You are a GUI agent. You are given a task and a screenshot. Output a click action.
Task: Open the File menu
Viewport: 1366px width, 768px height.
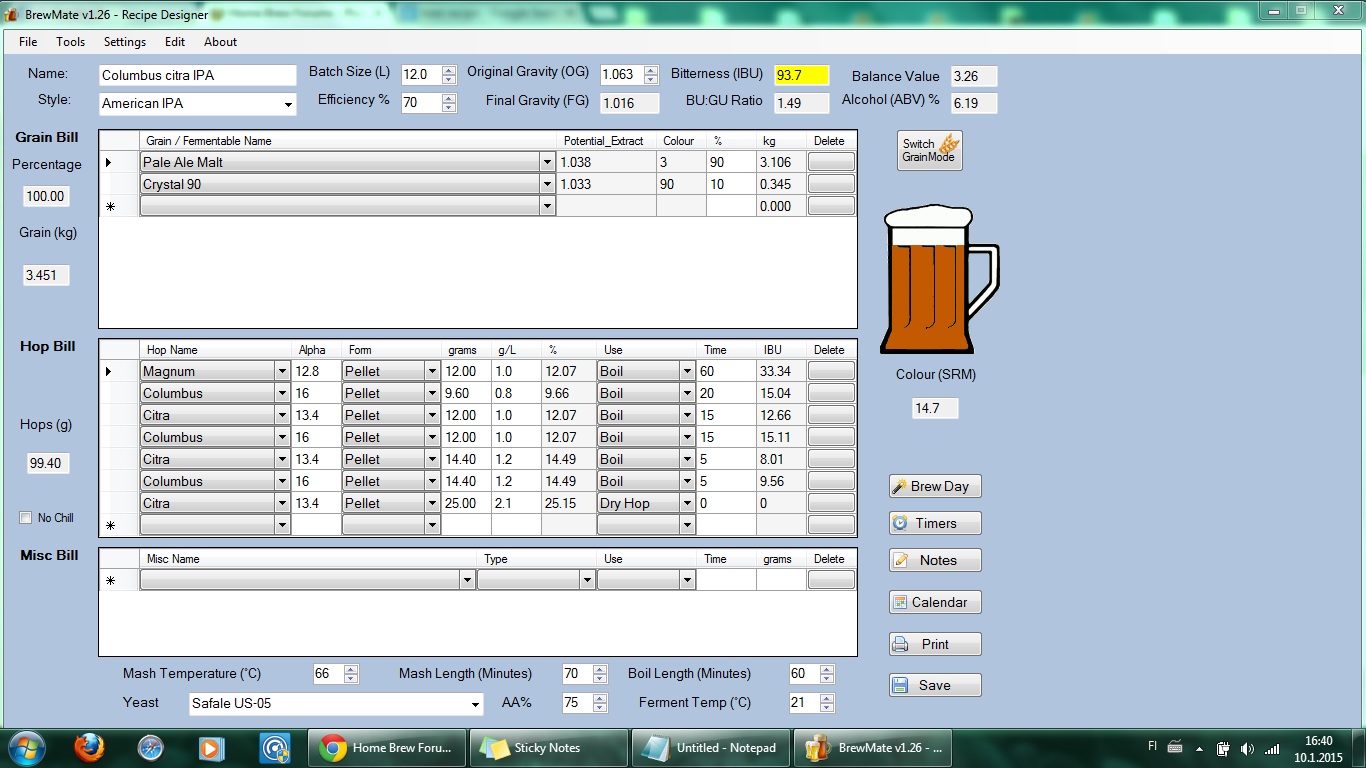click(28, 42)
